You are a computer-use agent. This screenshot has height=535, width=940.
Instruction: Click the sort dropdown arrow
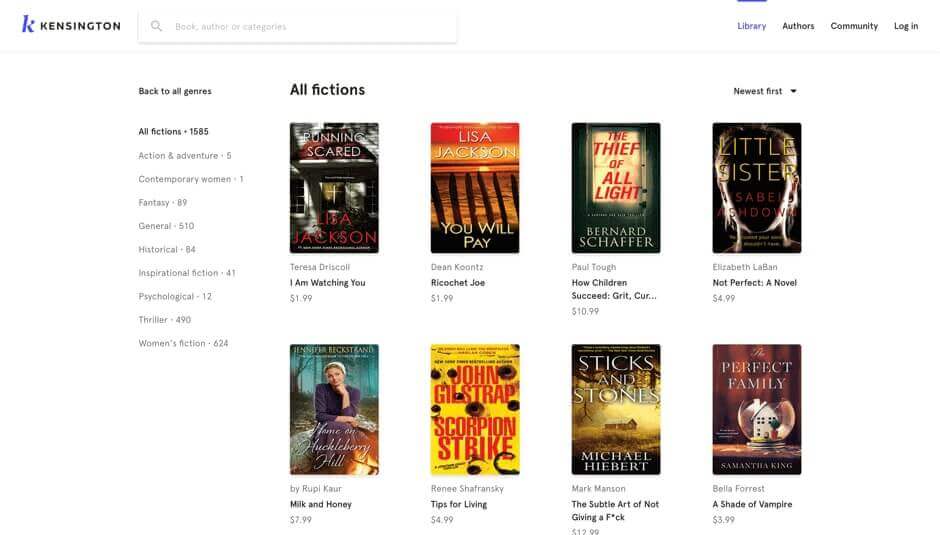tap(794, 91)
